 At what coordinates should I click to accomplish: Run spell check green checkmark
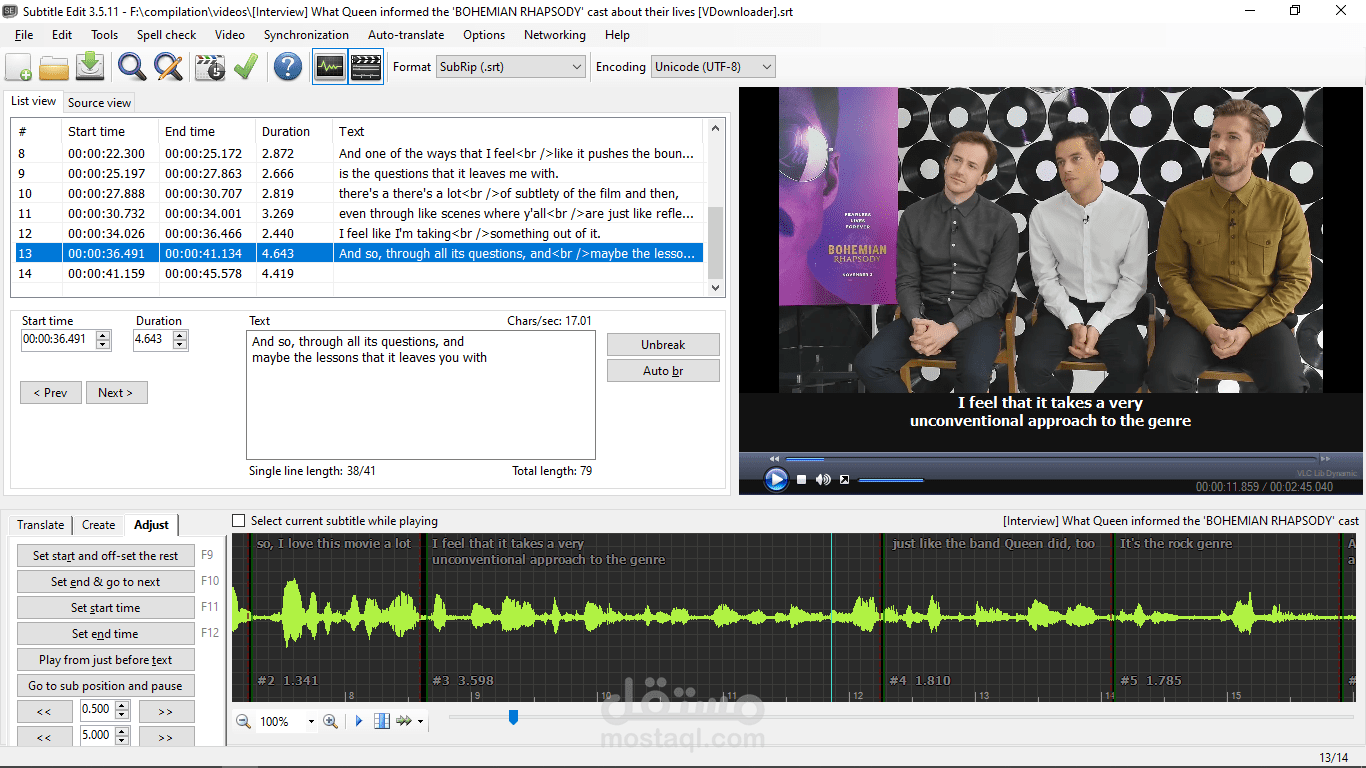click(246, 67)
